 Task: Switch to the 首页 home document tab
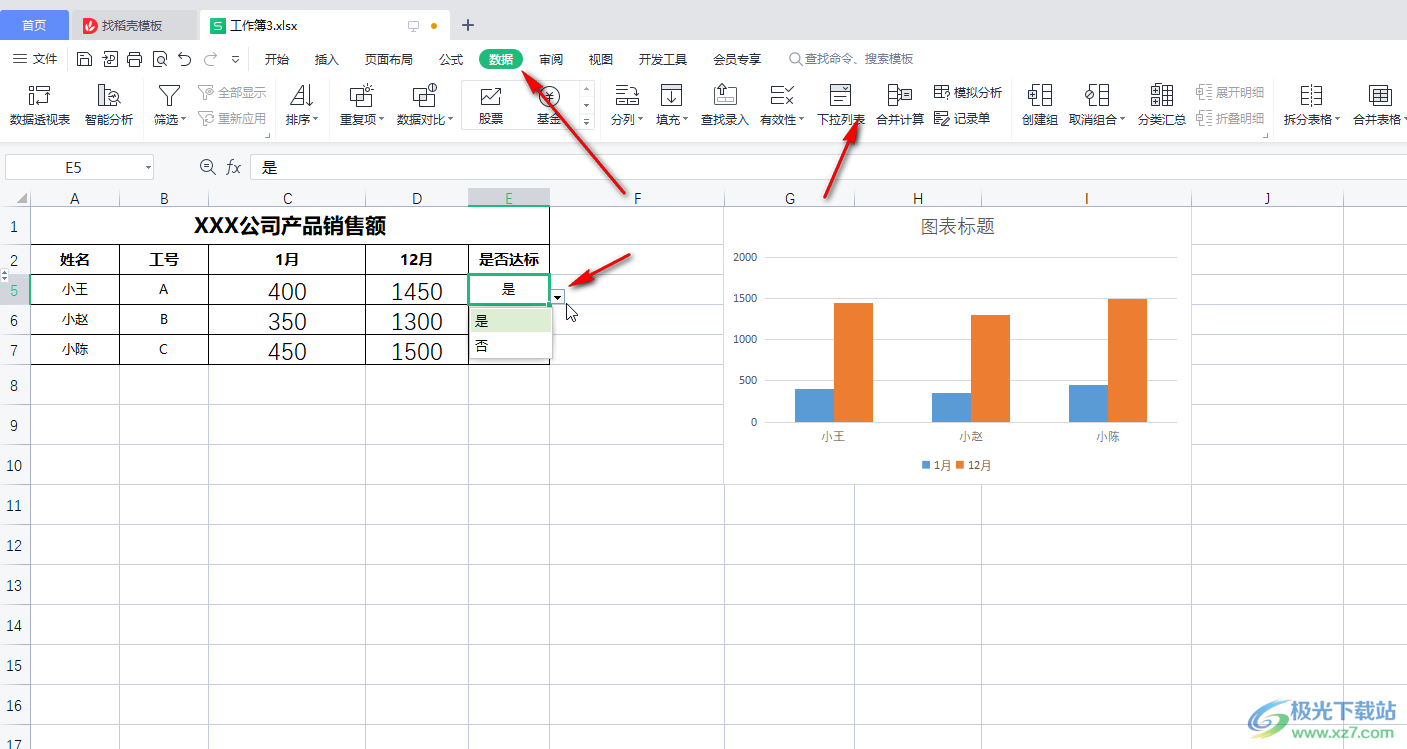tap(34, 25)
